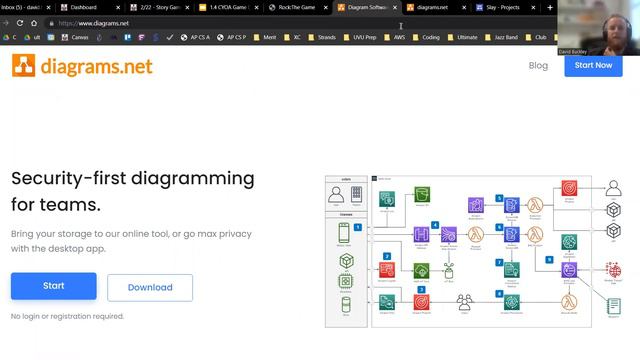Switch to the 1.4 CYOA Game tab

(228, 7)
